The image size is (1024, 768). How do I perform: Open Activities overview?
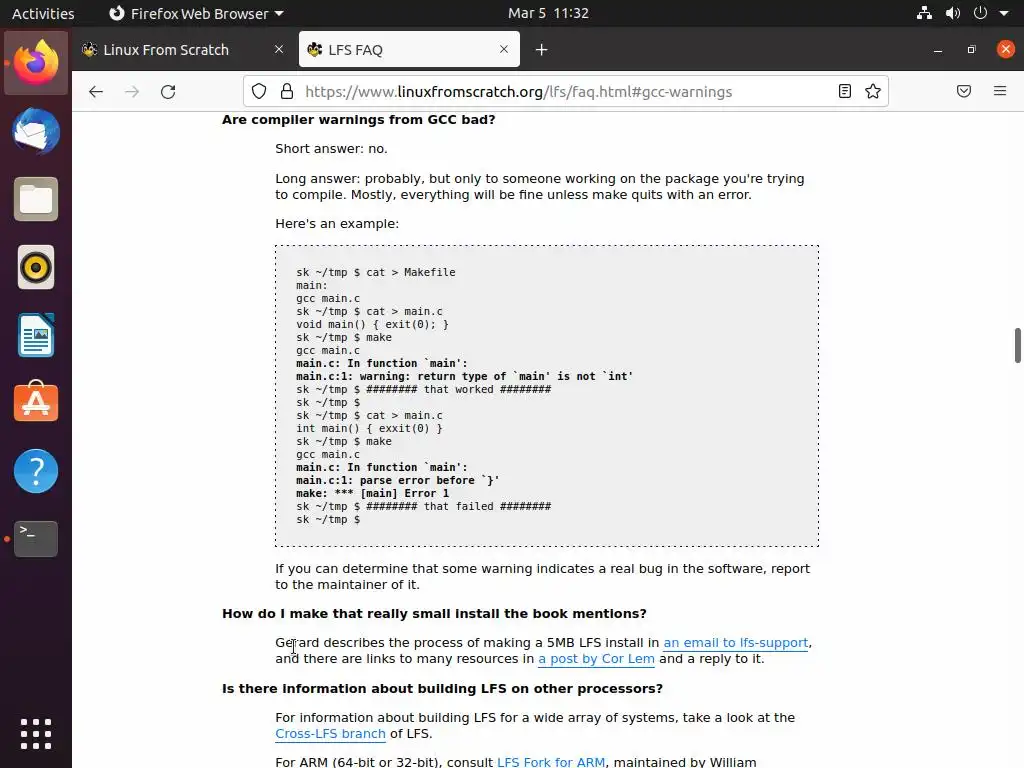(x=43, y=13)
